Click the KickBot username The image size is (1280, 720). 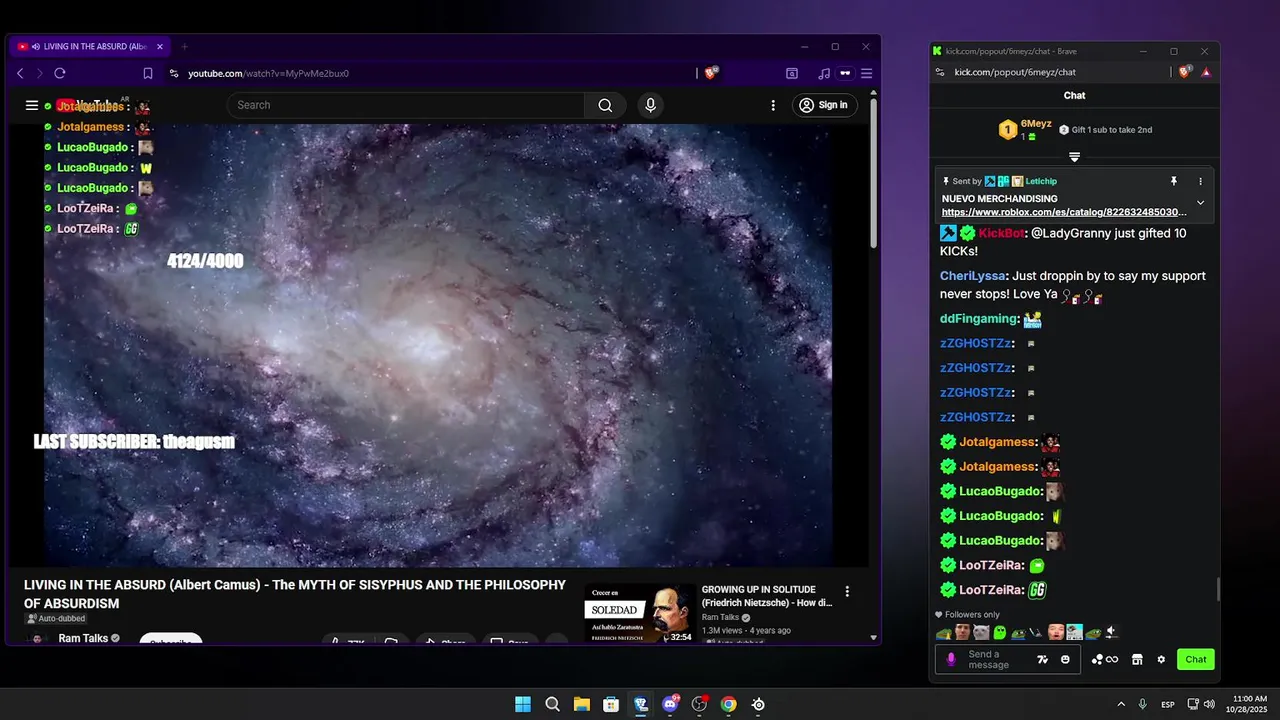click(x=1001, y=233)
